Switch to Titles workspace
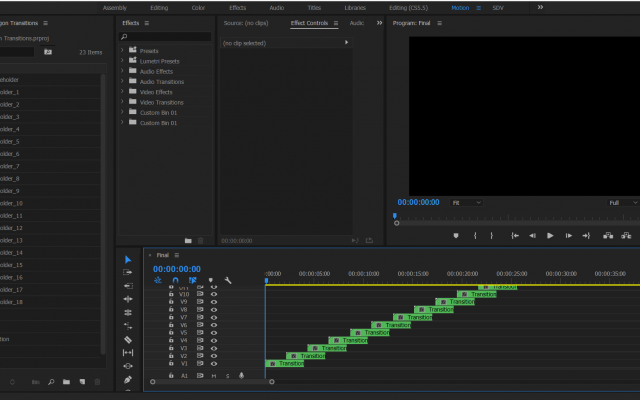This screenshot has height=400, width=640. [314, 8]
